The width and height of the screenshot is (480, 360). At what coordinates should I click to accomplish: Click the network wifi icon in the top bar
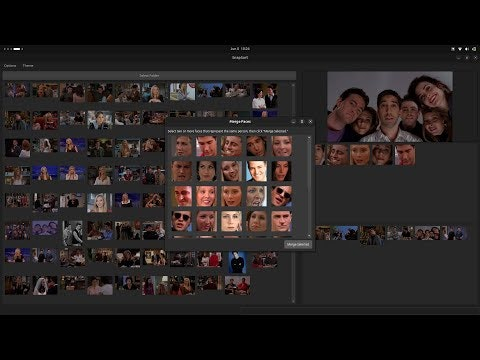460,49
